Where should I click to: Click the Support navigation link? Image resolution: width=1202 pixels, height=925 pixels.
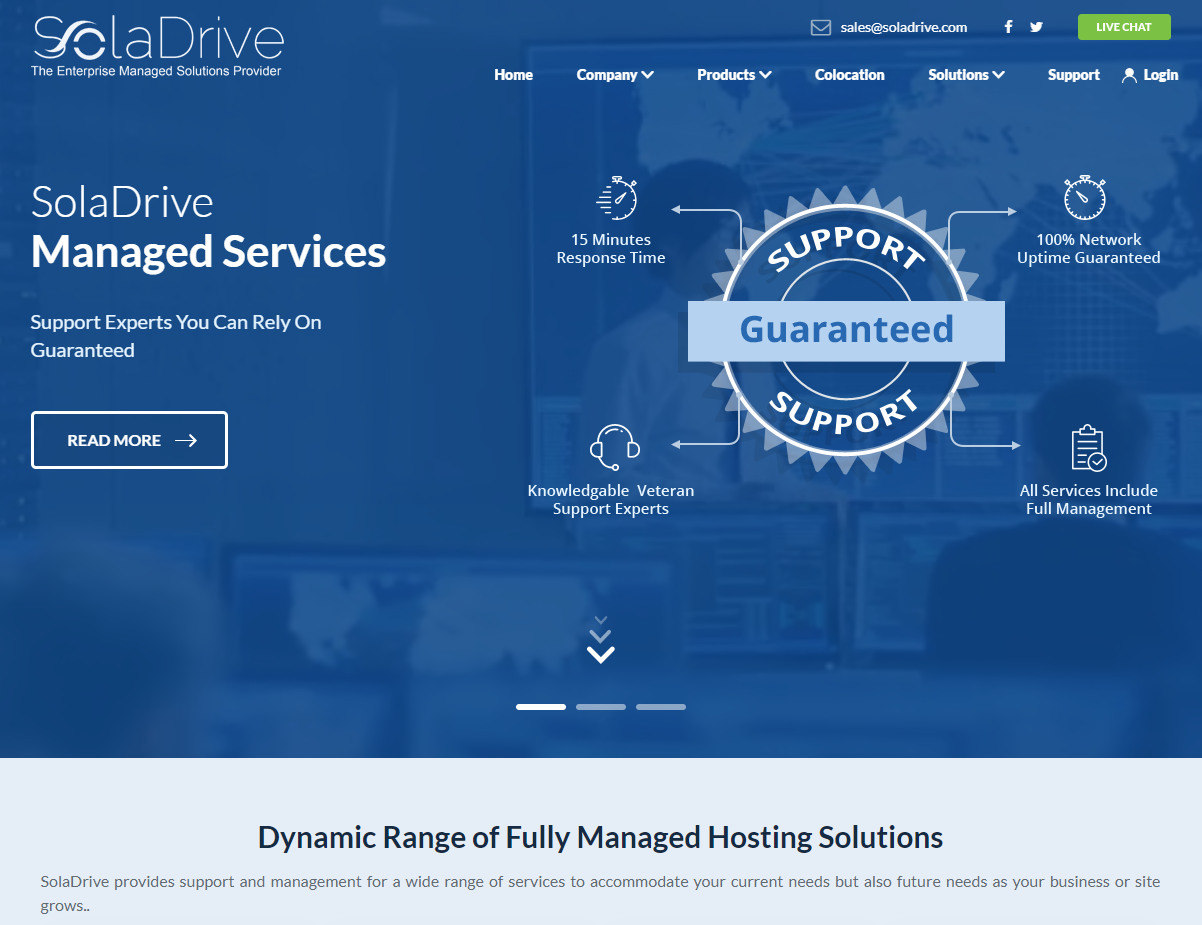[x=1073, y=75]
